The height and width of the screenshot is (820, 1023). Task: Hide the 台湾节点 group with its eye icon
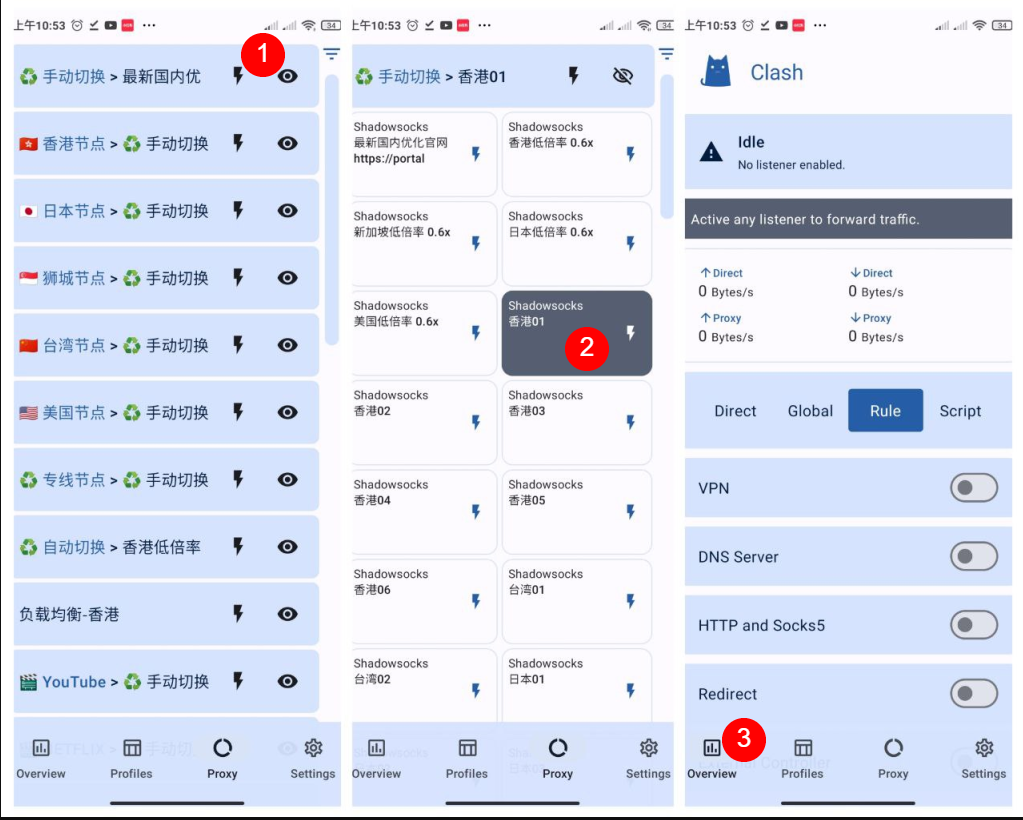[287, 345]
